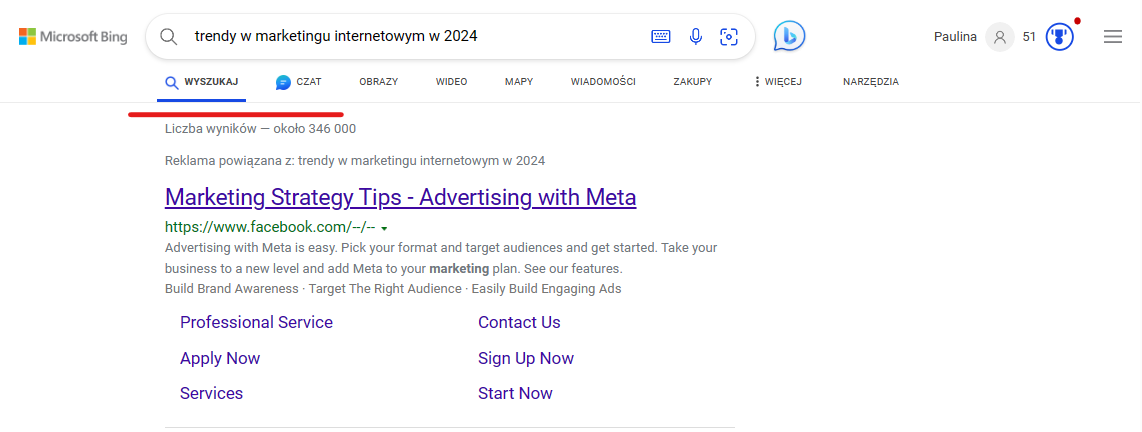The image size is (1142, 432).
Task: Switch to the OBRAZY tab
Action: (x=379, y=82)
